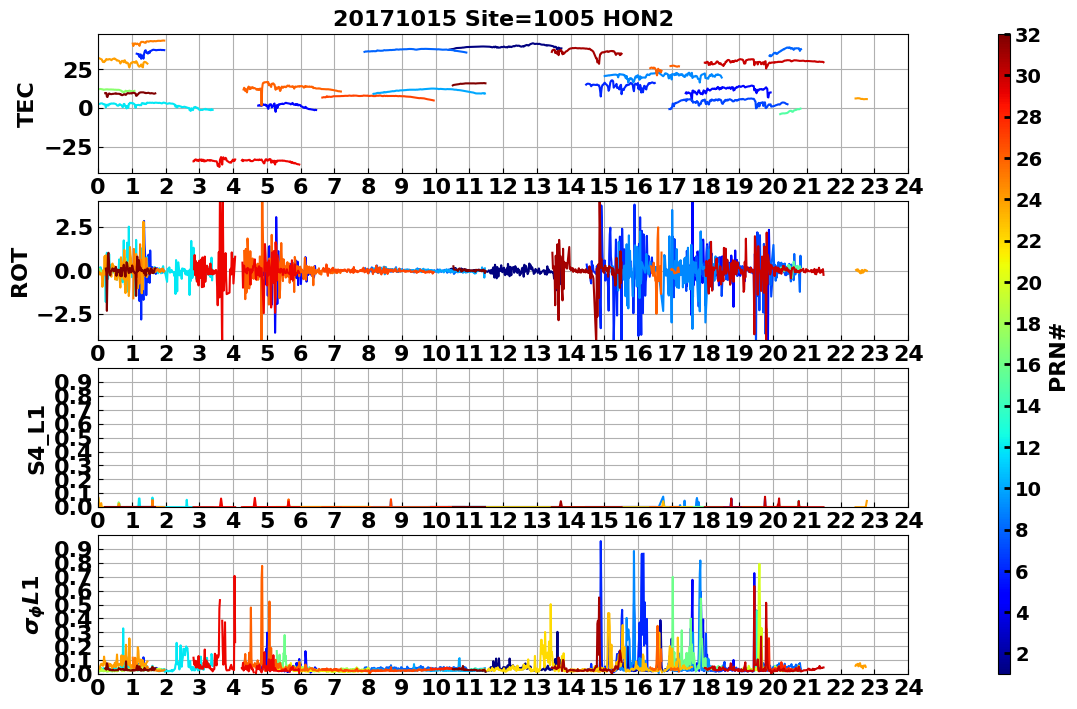Click the hour 3 tick under the ROT panel

click(x=199, y=353)
